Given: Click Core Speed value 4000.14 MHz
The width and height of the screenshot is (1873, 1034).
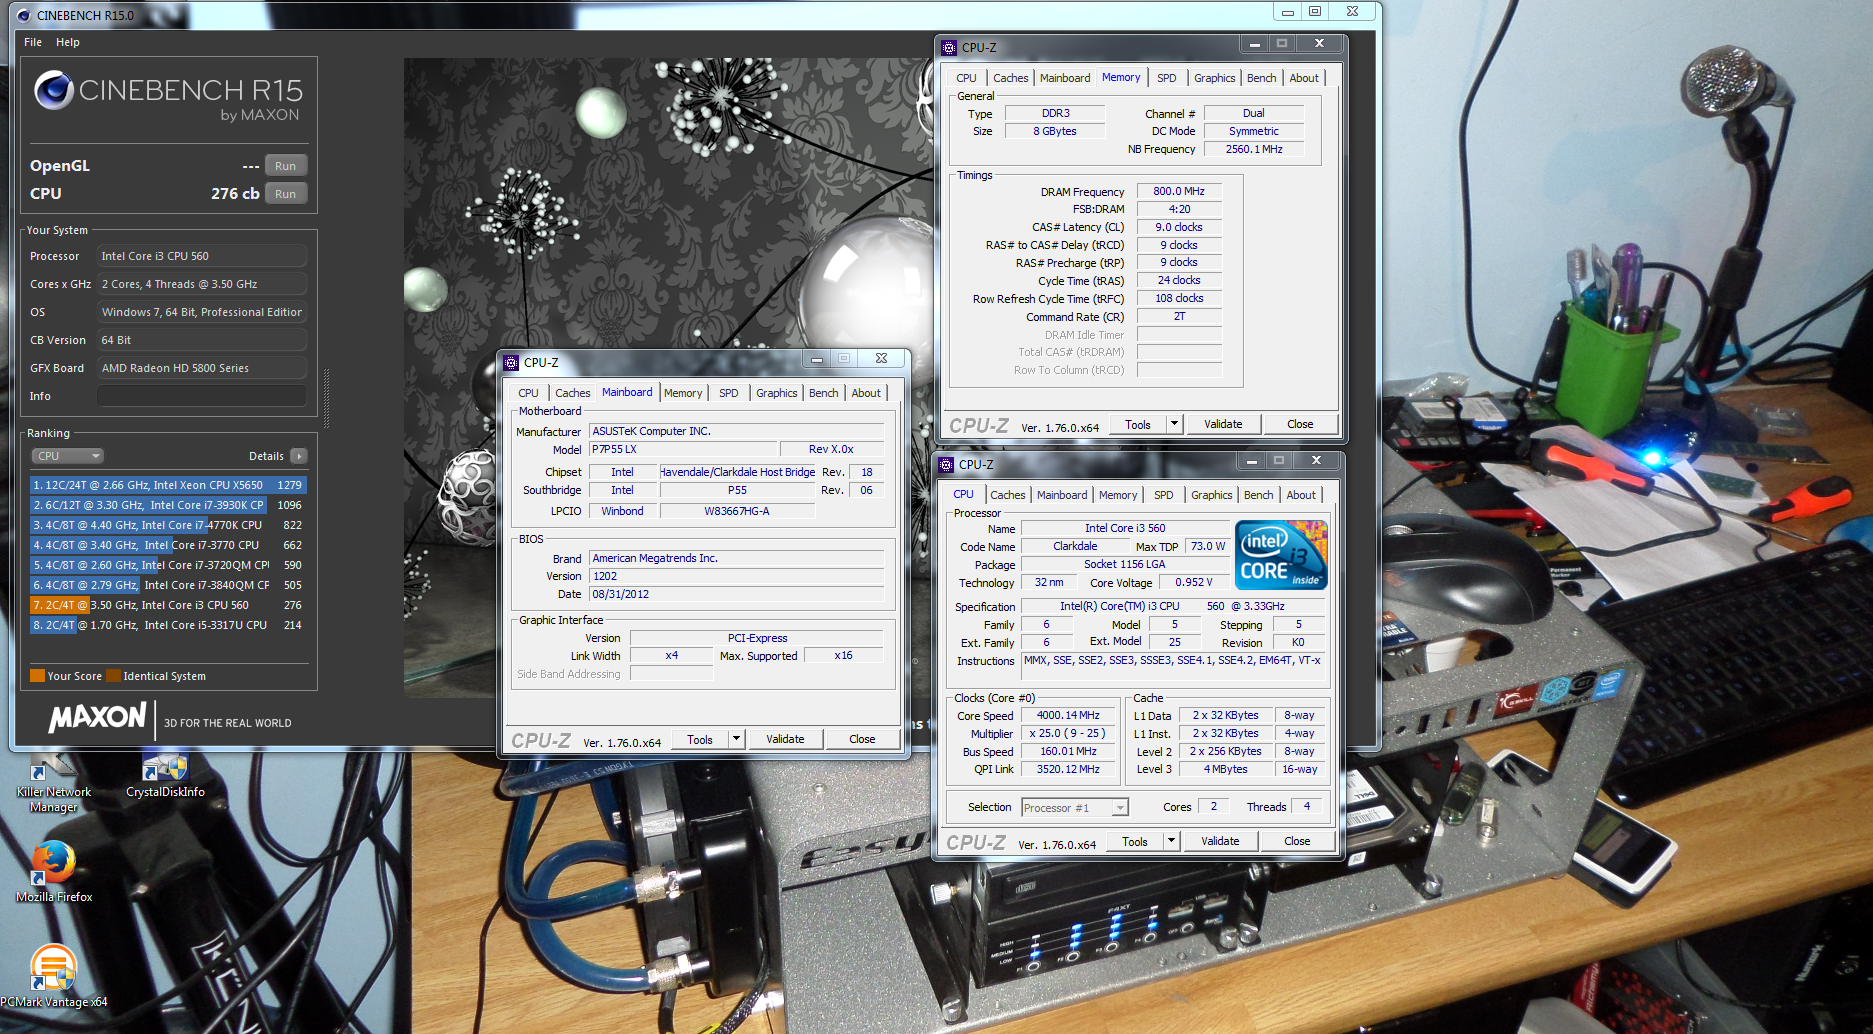Looking at the screenshot, I should click(x=1068, y=715).
